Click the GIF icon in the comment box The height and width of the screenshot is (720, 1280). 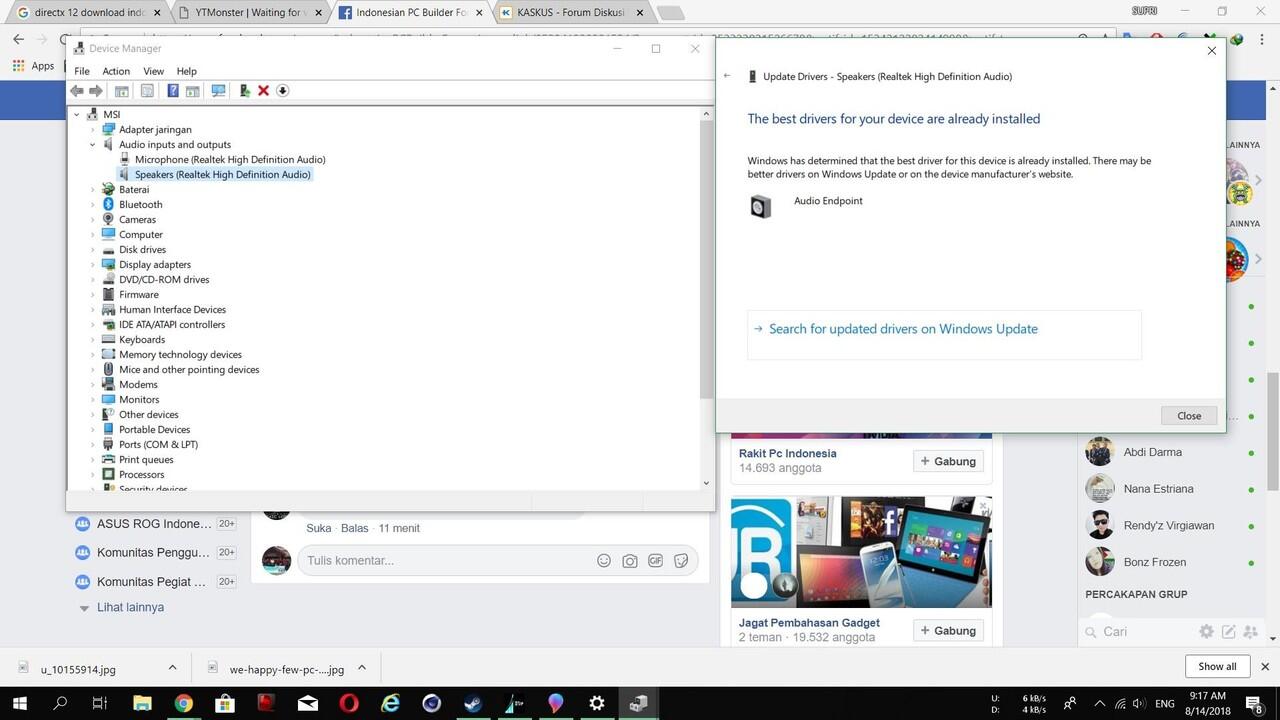(x=656, y=561)
